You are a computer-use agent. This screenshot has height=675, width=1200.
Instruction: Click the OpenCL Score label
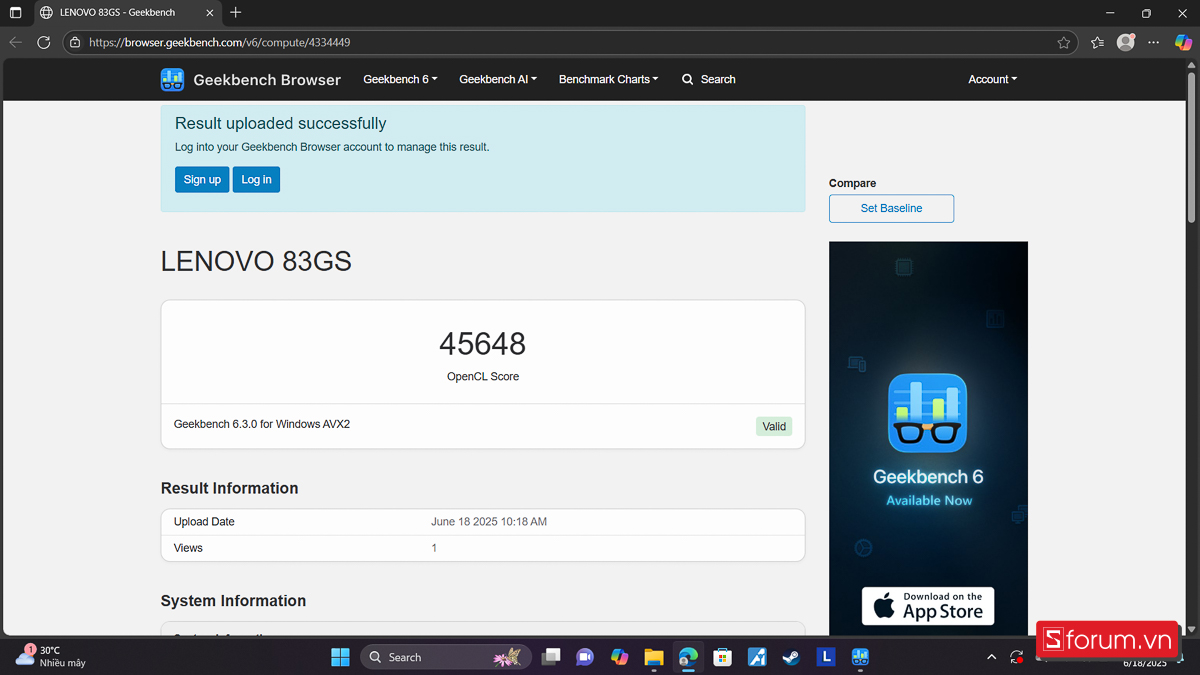[483, 377]
